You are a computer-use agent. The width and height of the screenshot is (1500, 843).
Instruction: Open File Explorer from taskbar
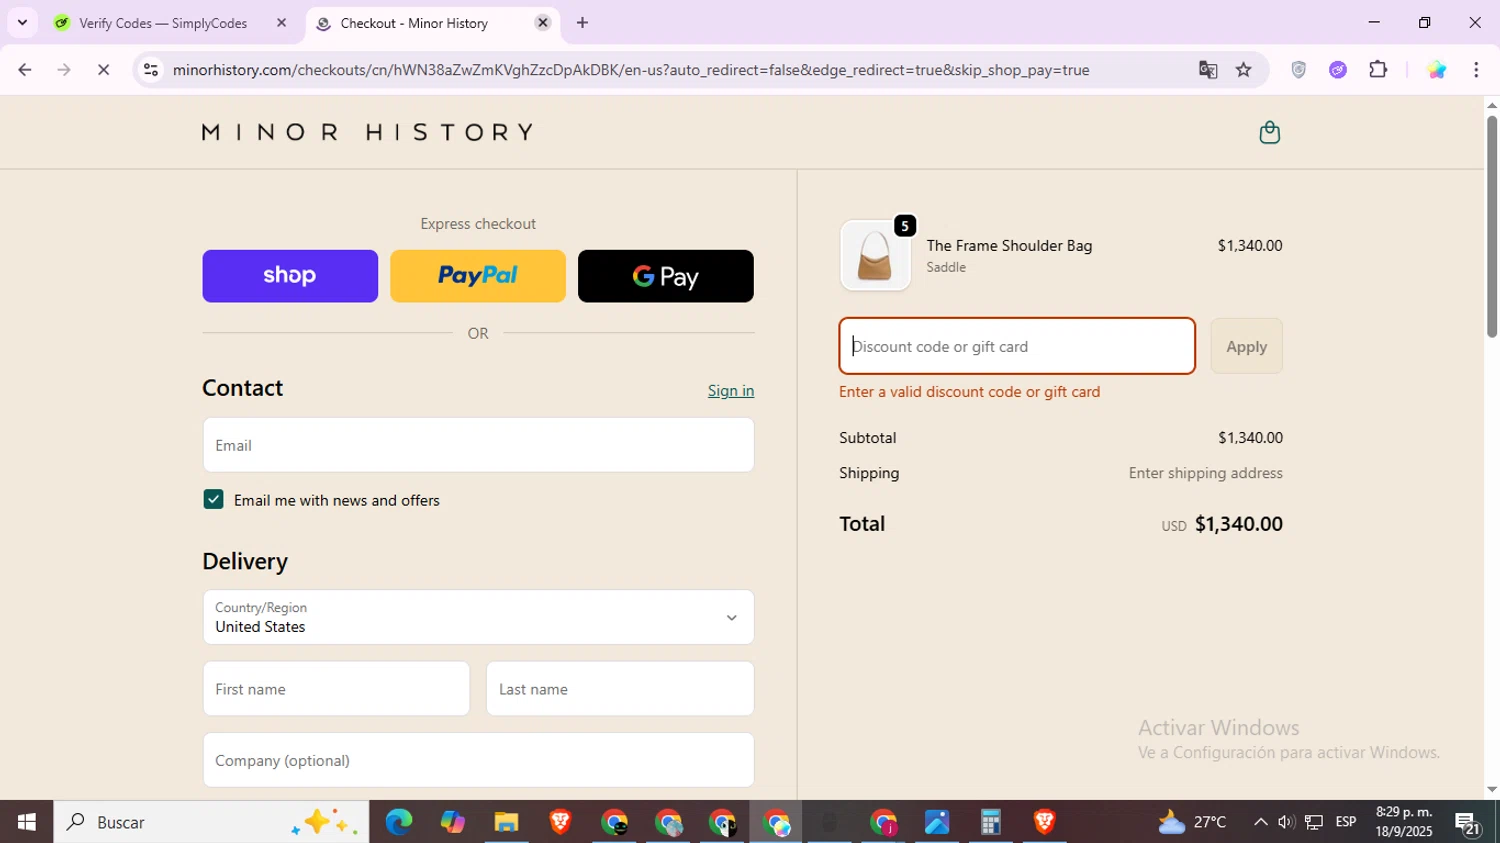(x=506, y=822)
